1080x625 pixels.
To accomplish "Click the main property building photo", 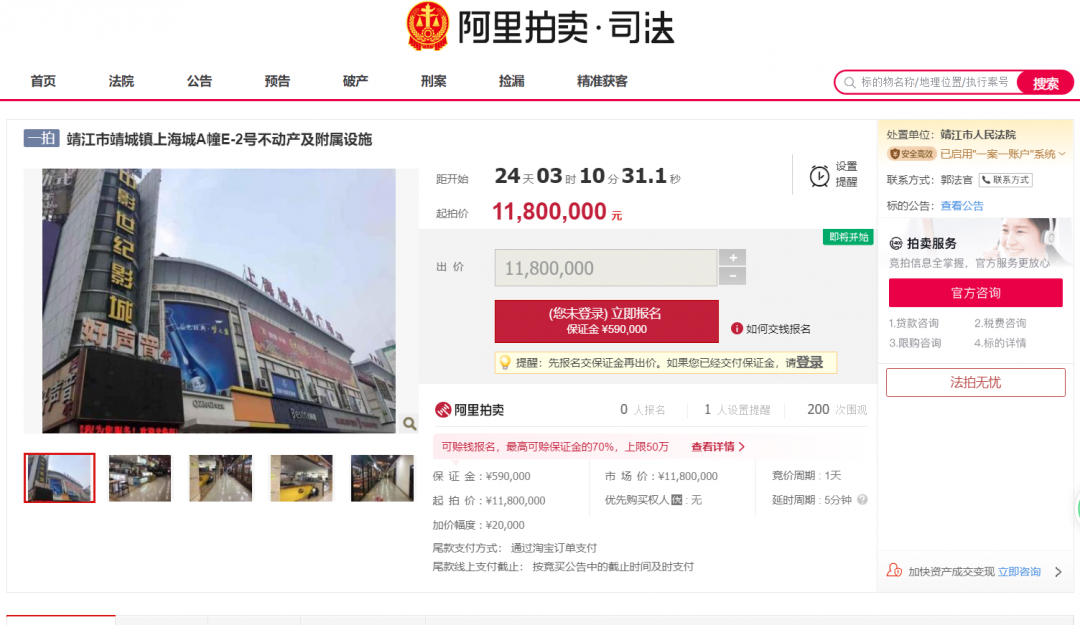I will tap(219, 301).
